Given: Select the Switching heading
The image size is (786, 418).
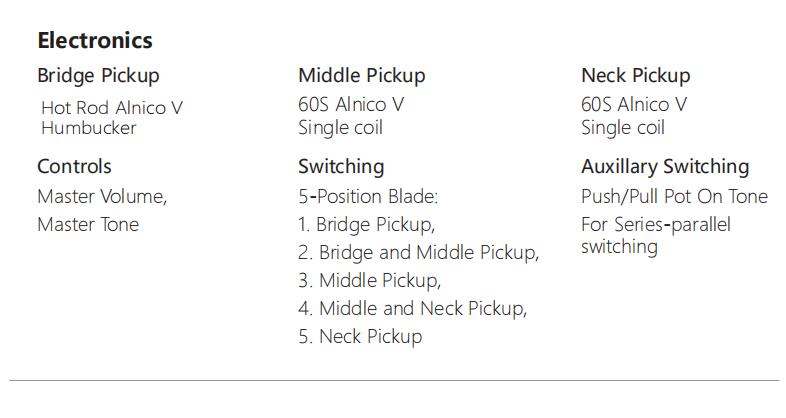Looking at the screenshot, I should point(340,167).
